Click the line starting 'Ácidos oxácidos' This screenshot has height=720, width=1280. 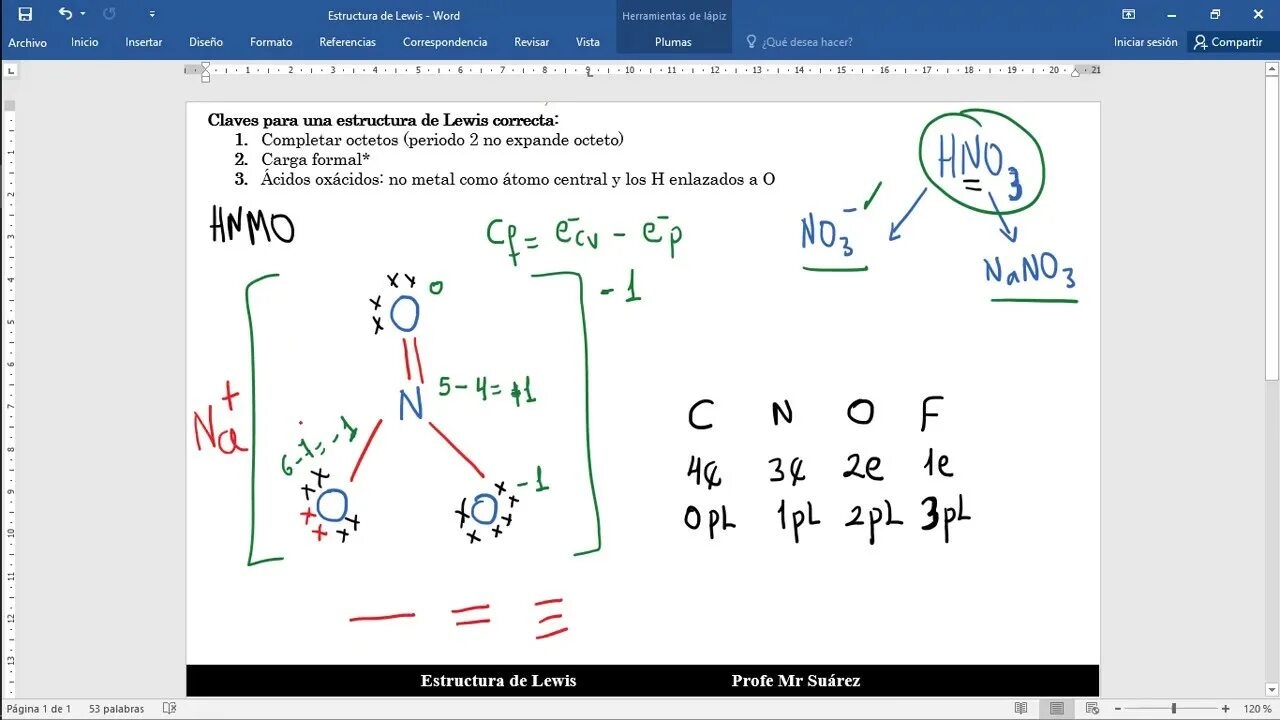click(x=518, y=180)
